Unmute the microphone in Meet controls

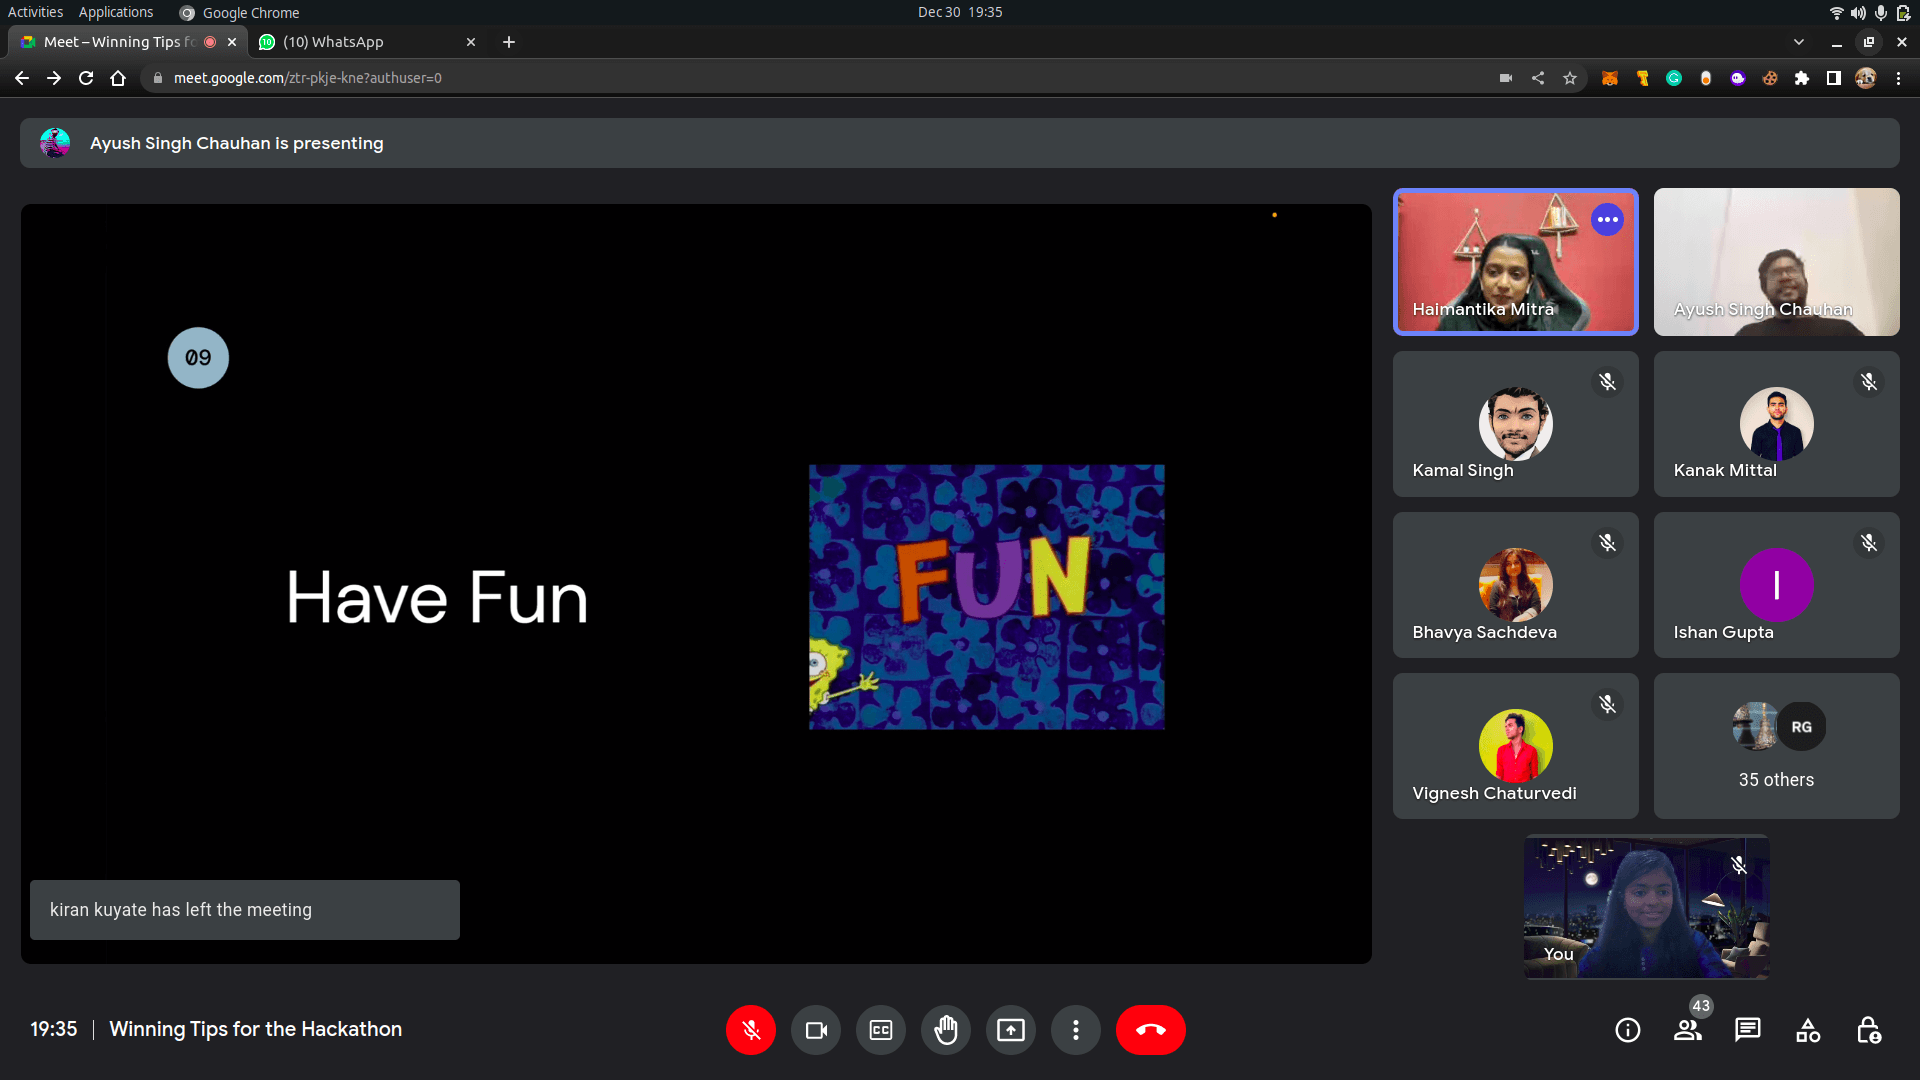pyautogui.click(x=751, y=1030)
